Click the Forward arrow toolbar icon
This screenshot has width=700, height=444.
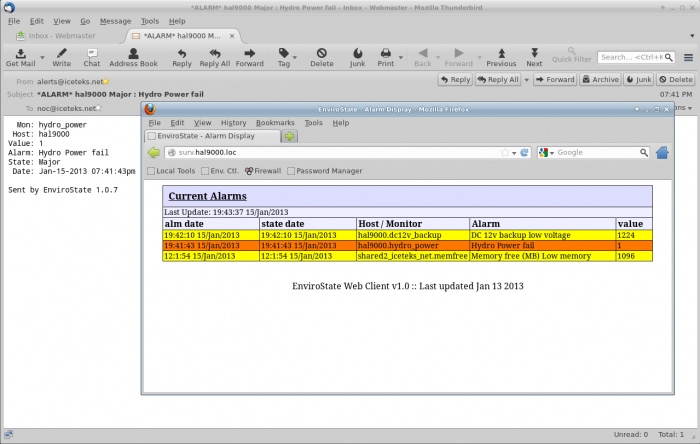250,58
